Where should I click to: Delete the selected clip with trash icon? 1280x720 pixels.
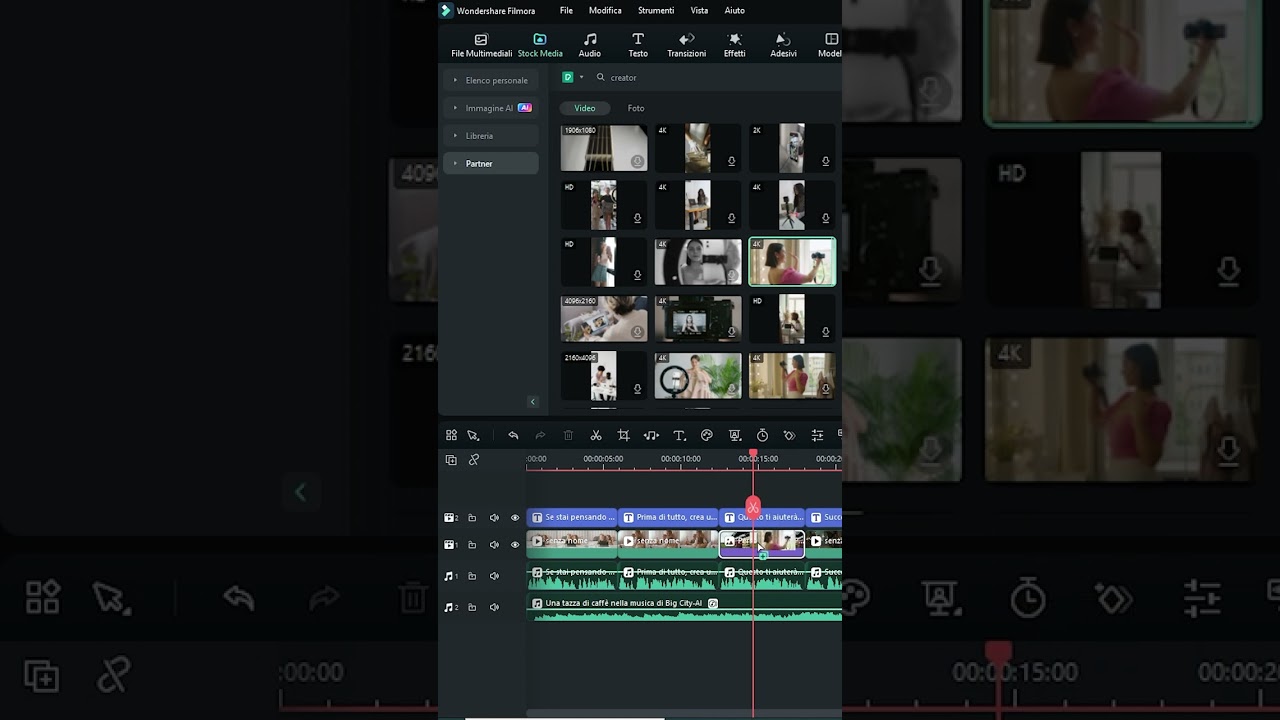(x=568, y=435)
